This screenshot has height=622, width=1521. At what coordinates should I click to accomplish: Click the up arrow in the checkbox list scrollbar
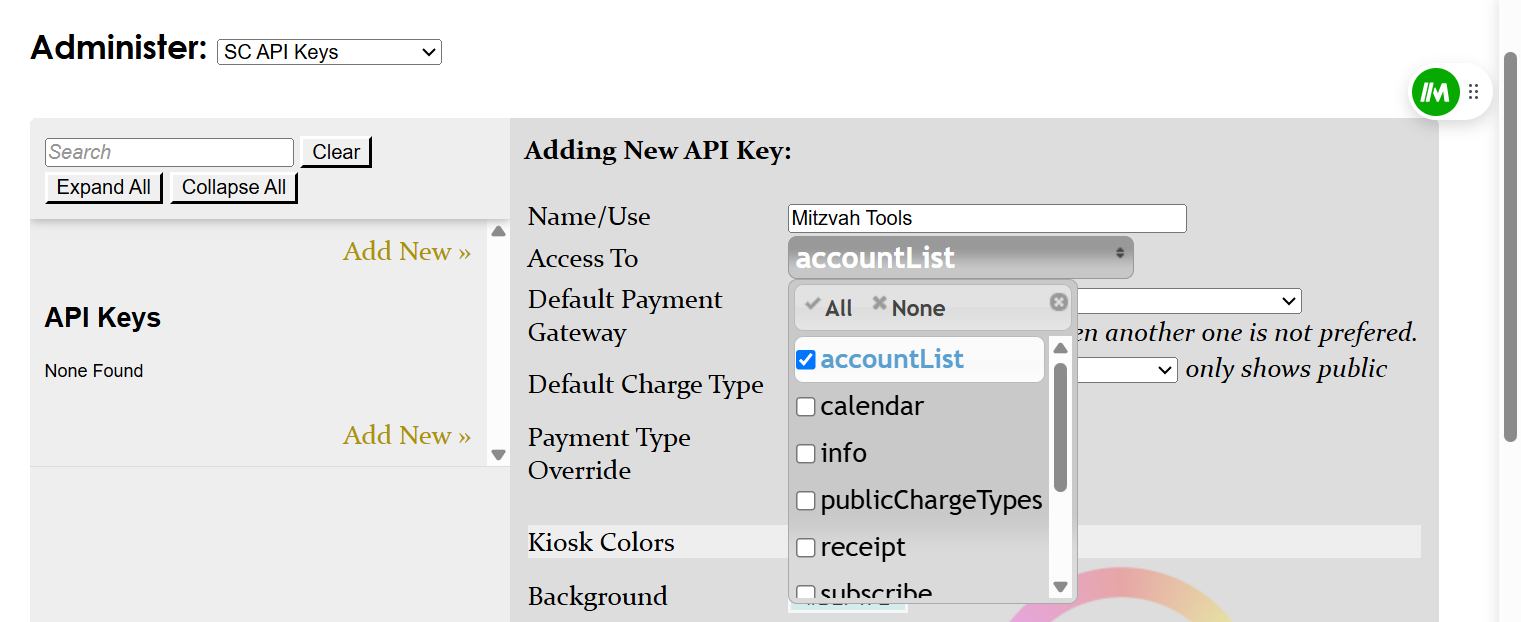point(1060,347)
